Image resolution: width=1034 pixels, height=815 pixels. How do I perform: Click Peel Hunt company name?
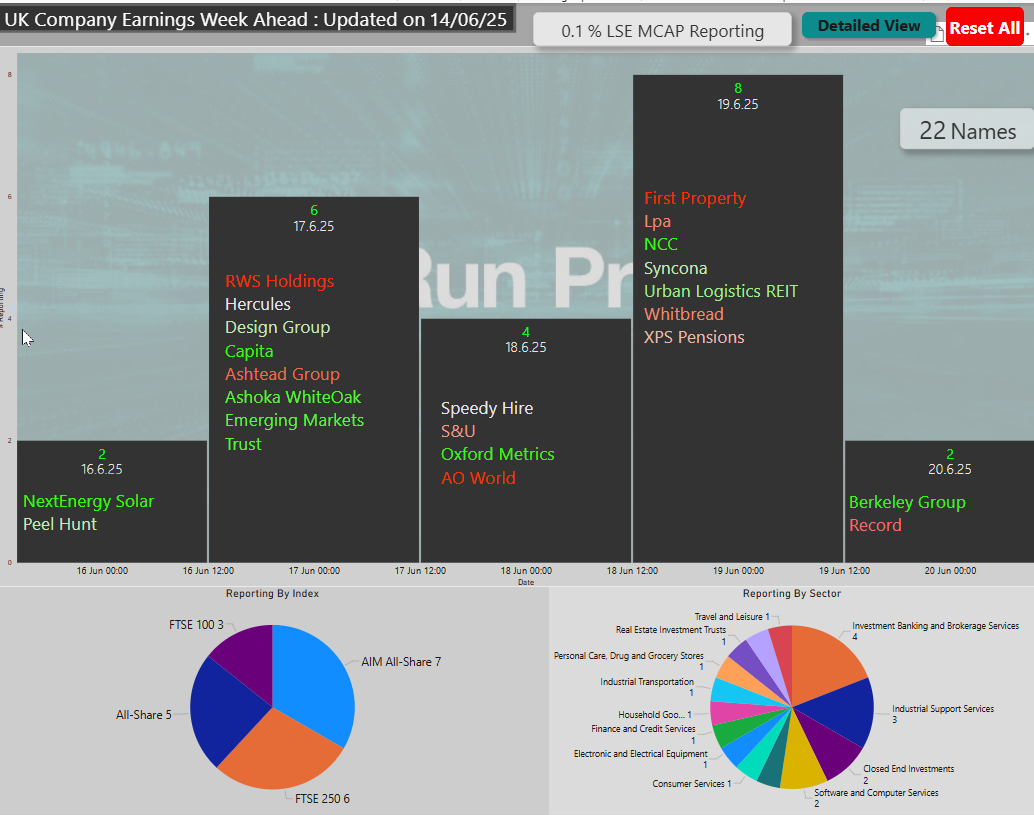(x=60, y=524)
